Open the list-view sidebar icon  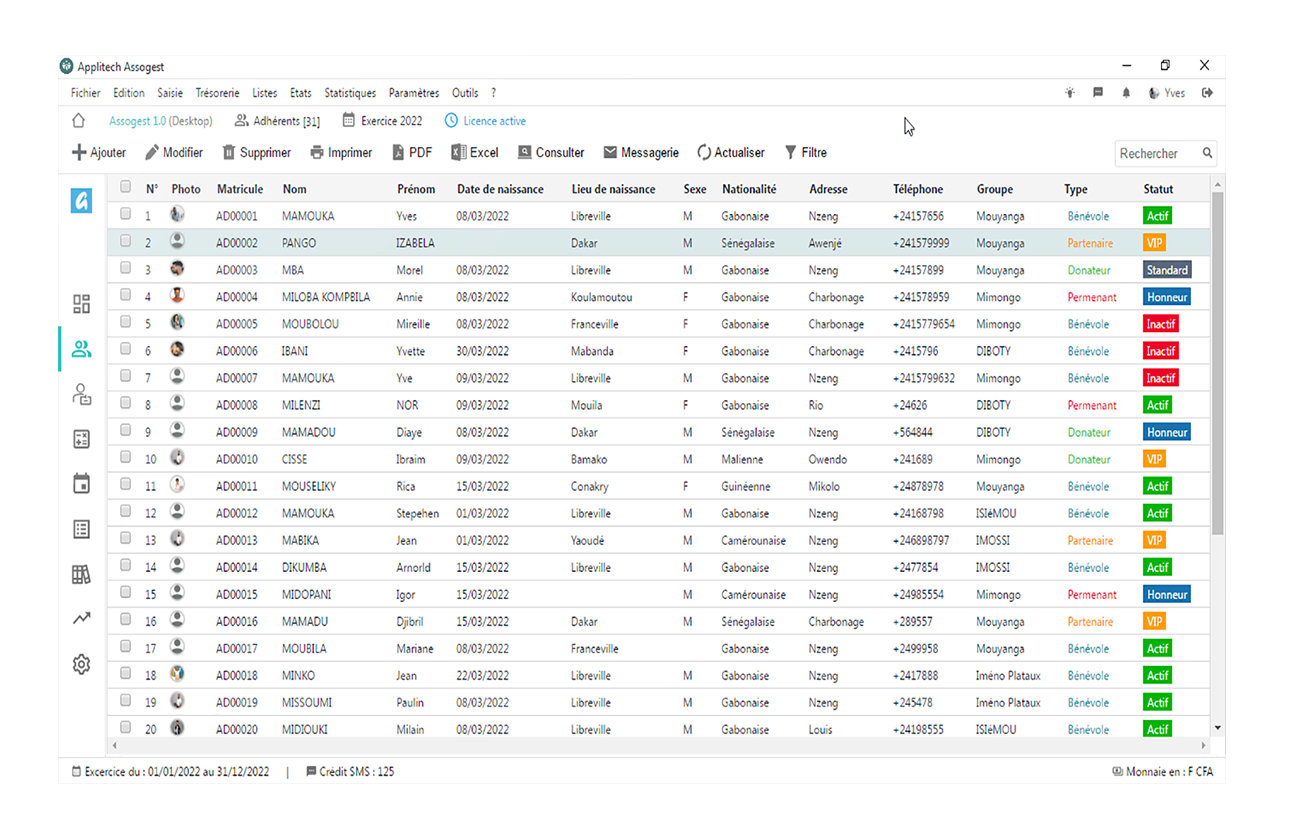pyautogui.click(x=82, y=529)
